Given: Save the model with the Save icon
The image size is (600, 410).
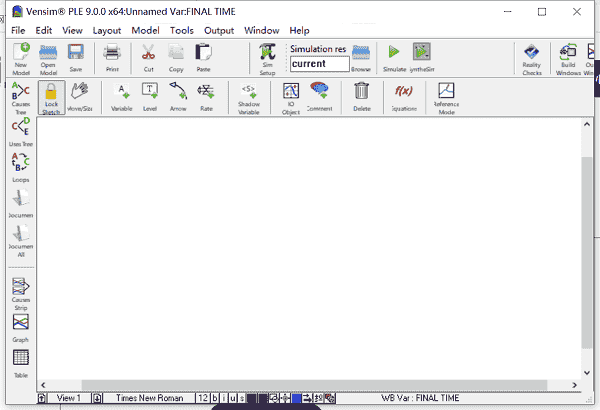Looking at the screenshot, I should (76, 58).
